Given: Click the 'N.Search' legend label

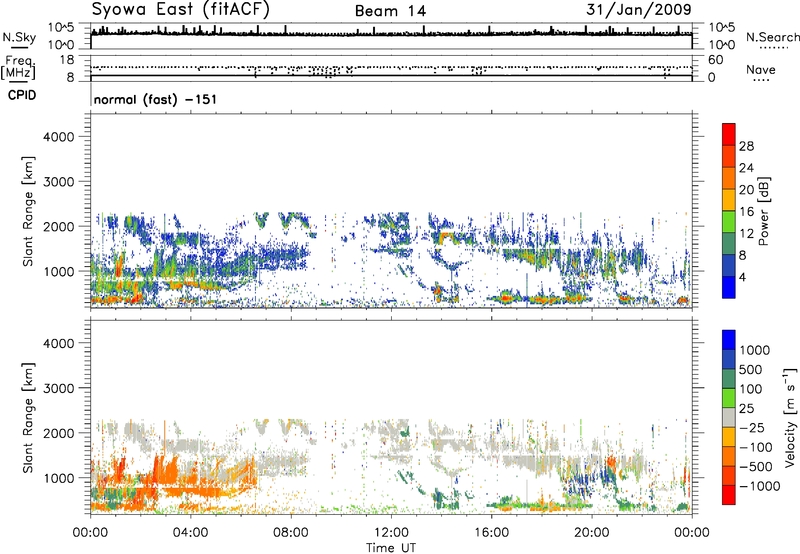Looking at the screenshot, I should pos(772,37).
